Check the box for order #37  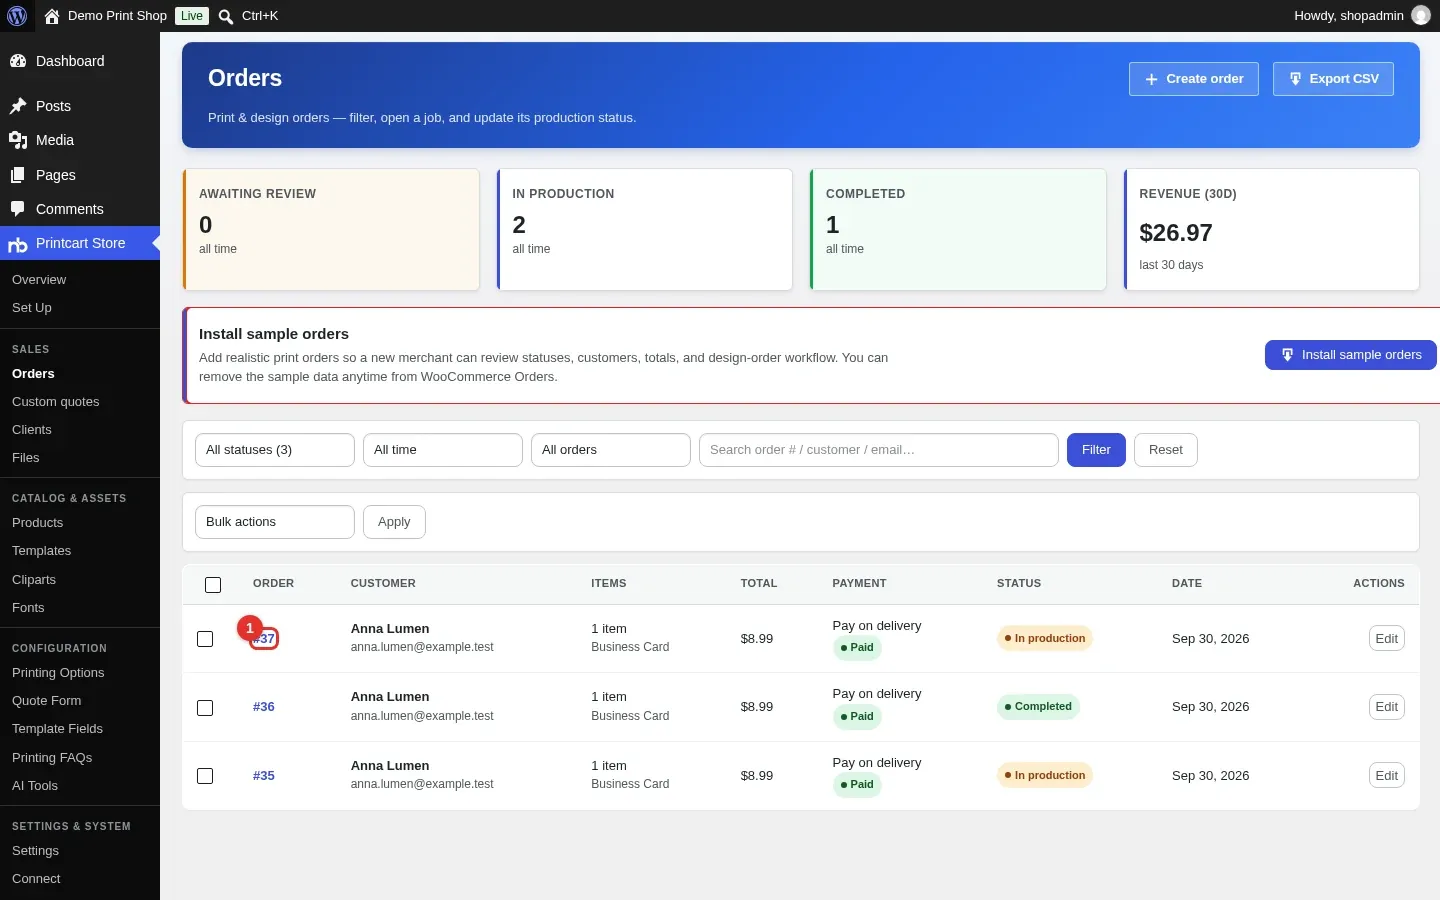[x=205, y=639]
